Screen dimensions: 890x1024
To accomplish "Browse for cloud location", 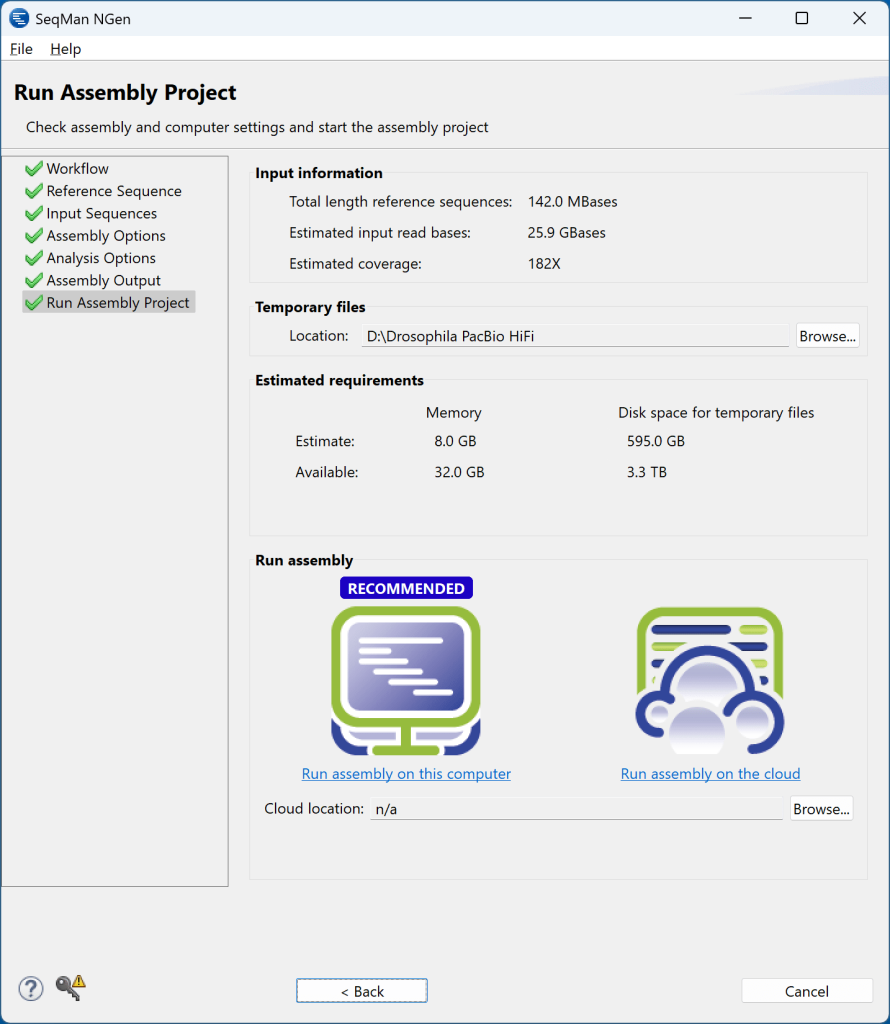I will pyautogui.click(x=821, y=809).
